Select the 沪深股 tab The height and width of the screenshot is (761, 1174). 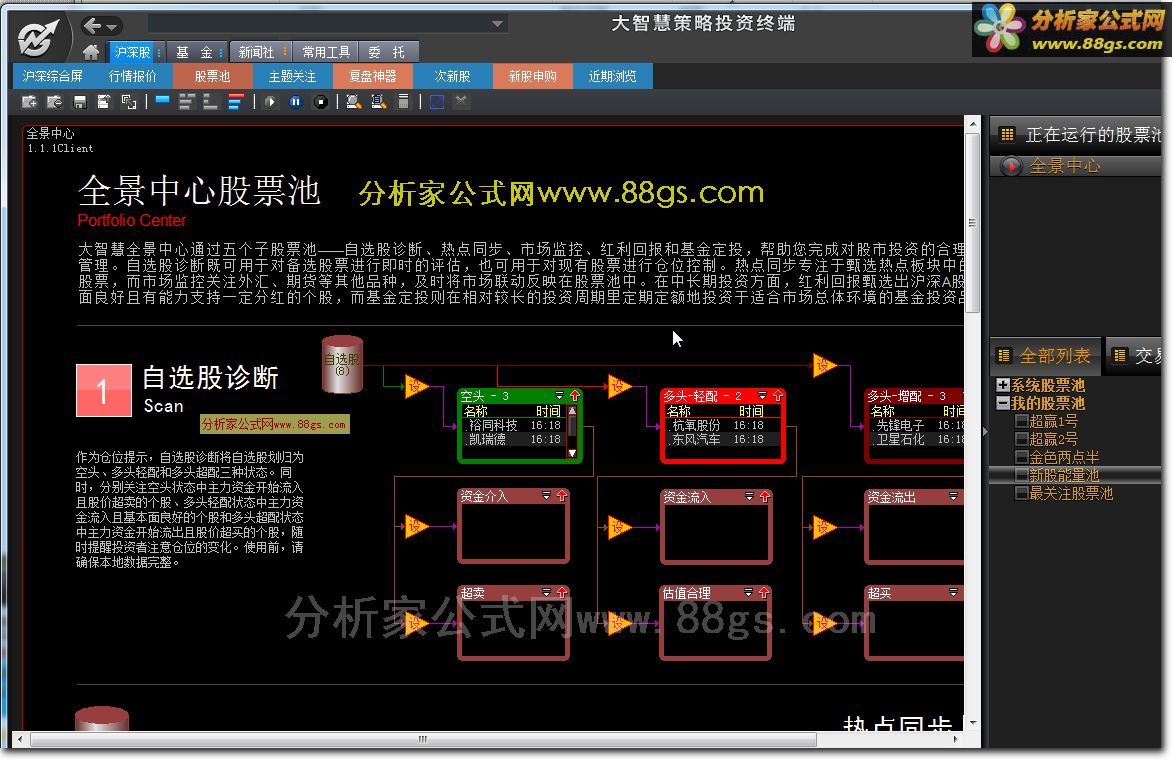click(133, 52)
